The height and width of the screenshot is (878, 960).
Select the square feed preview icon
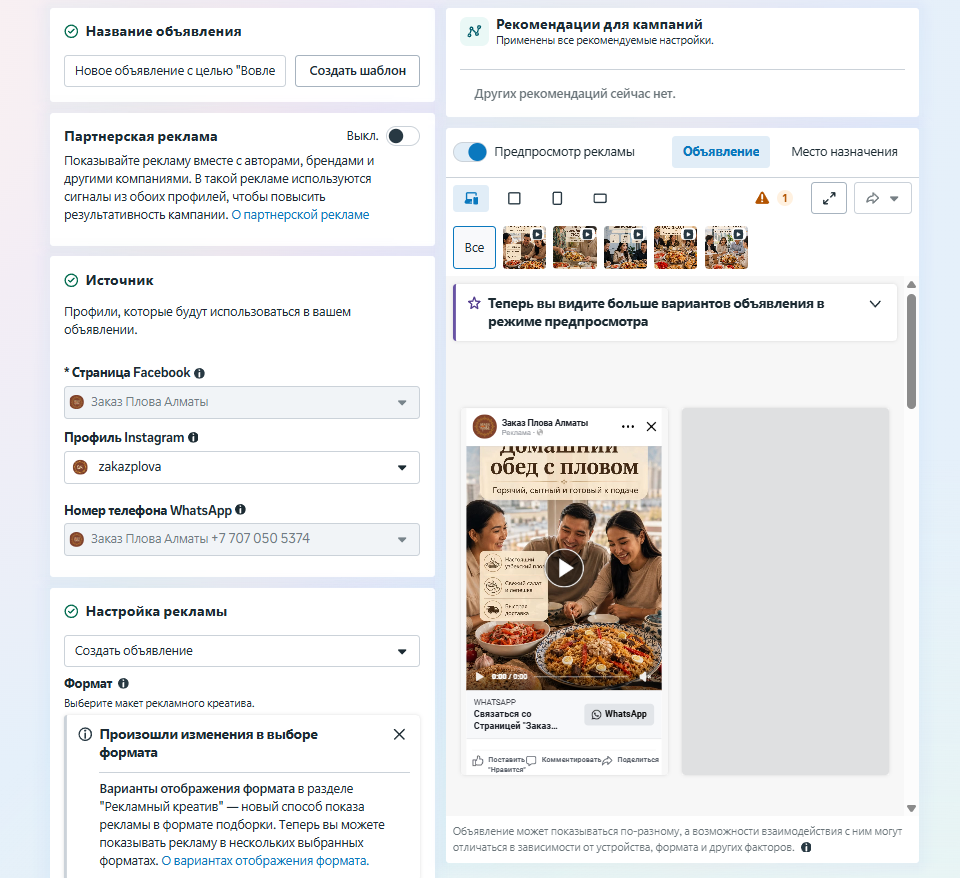click(514, 198)
